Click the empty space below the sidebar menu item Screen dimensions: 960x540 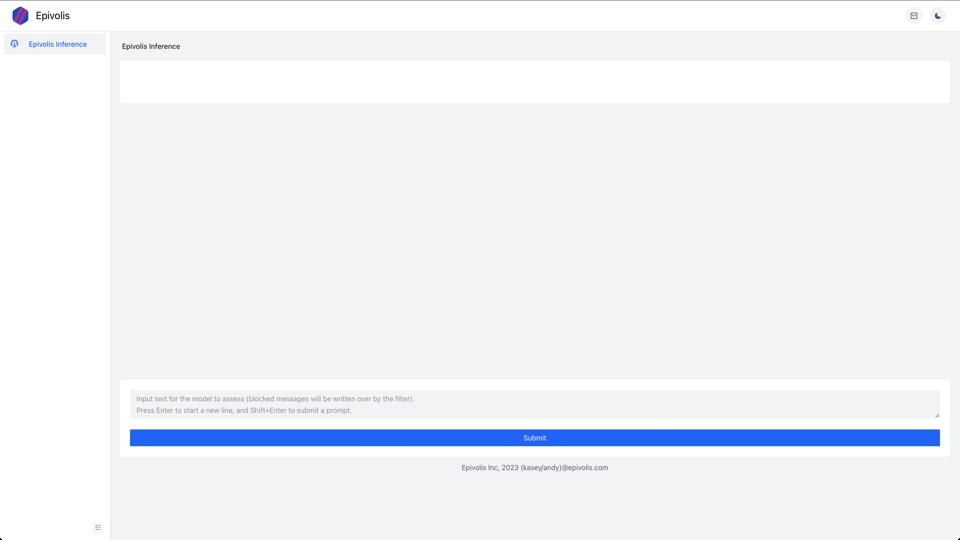pyautogui.click(x=55, y=280)
